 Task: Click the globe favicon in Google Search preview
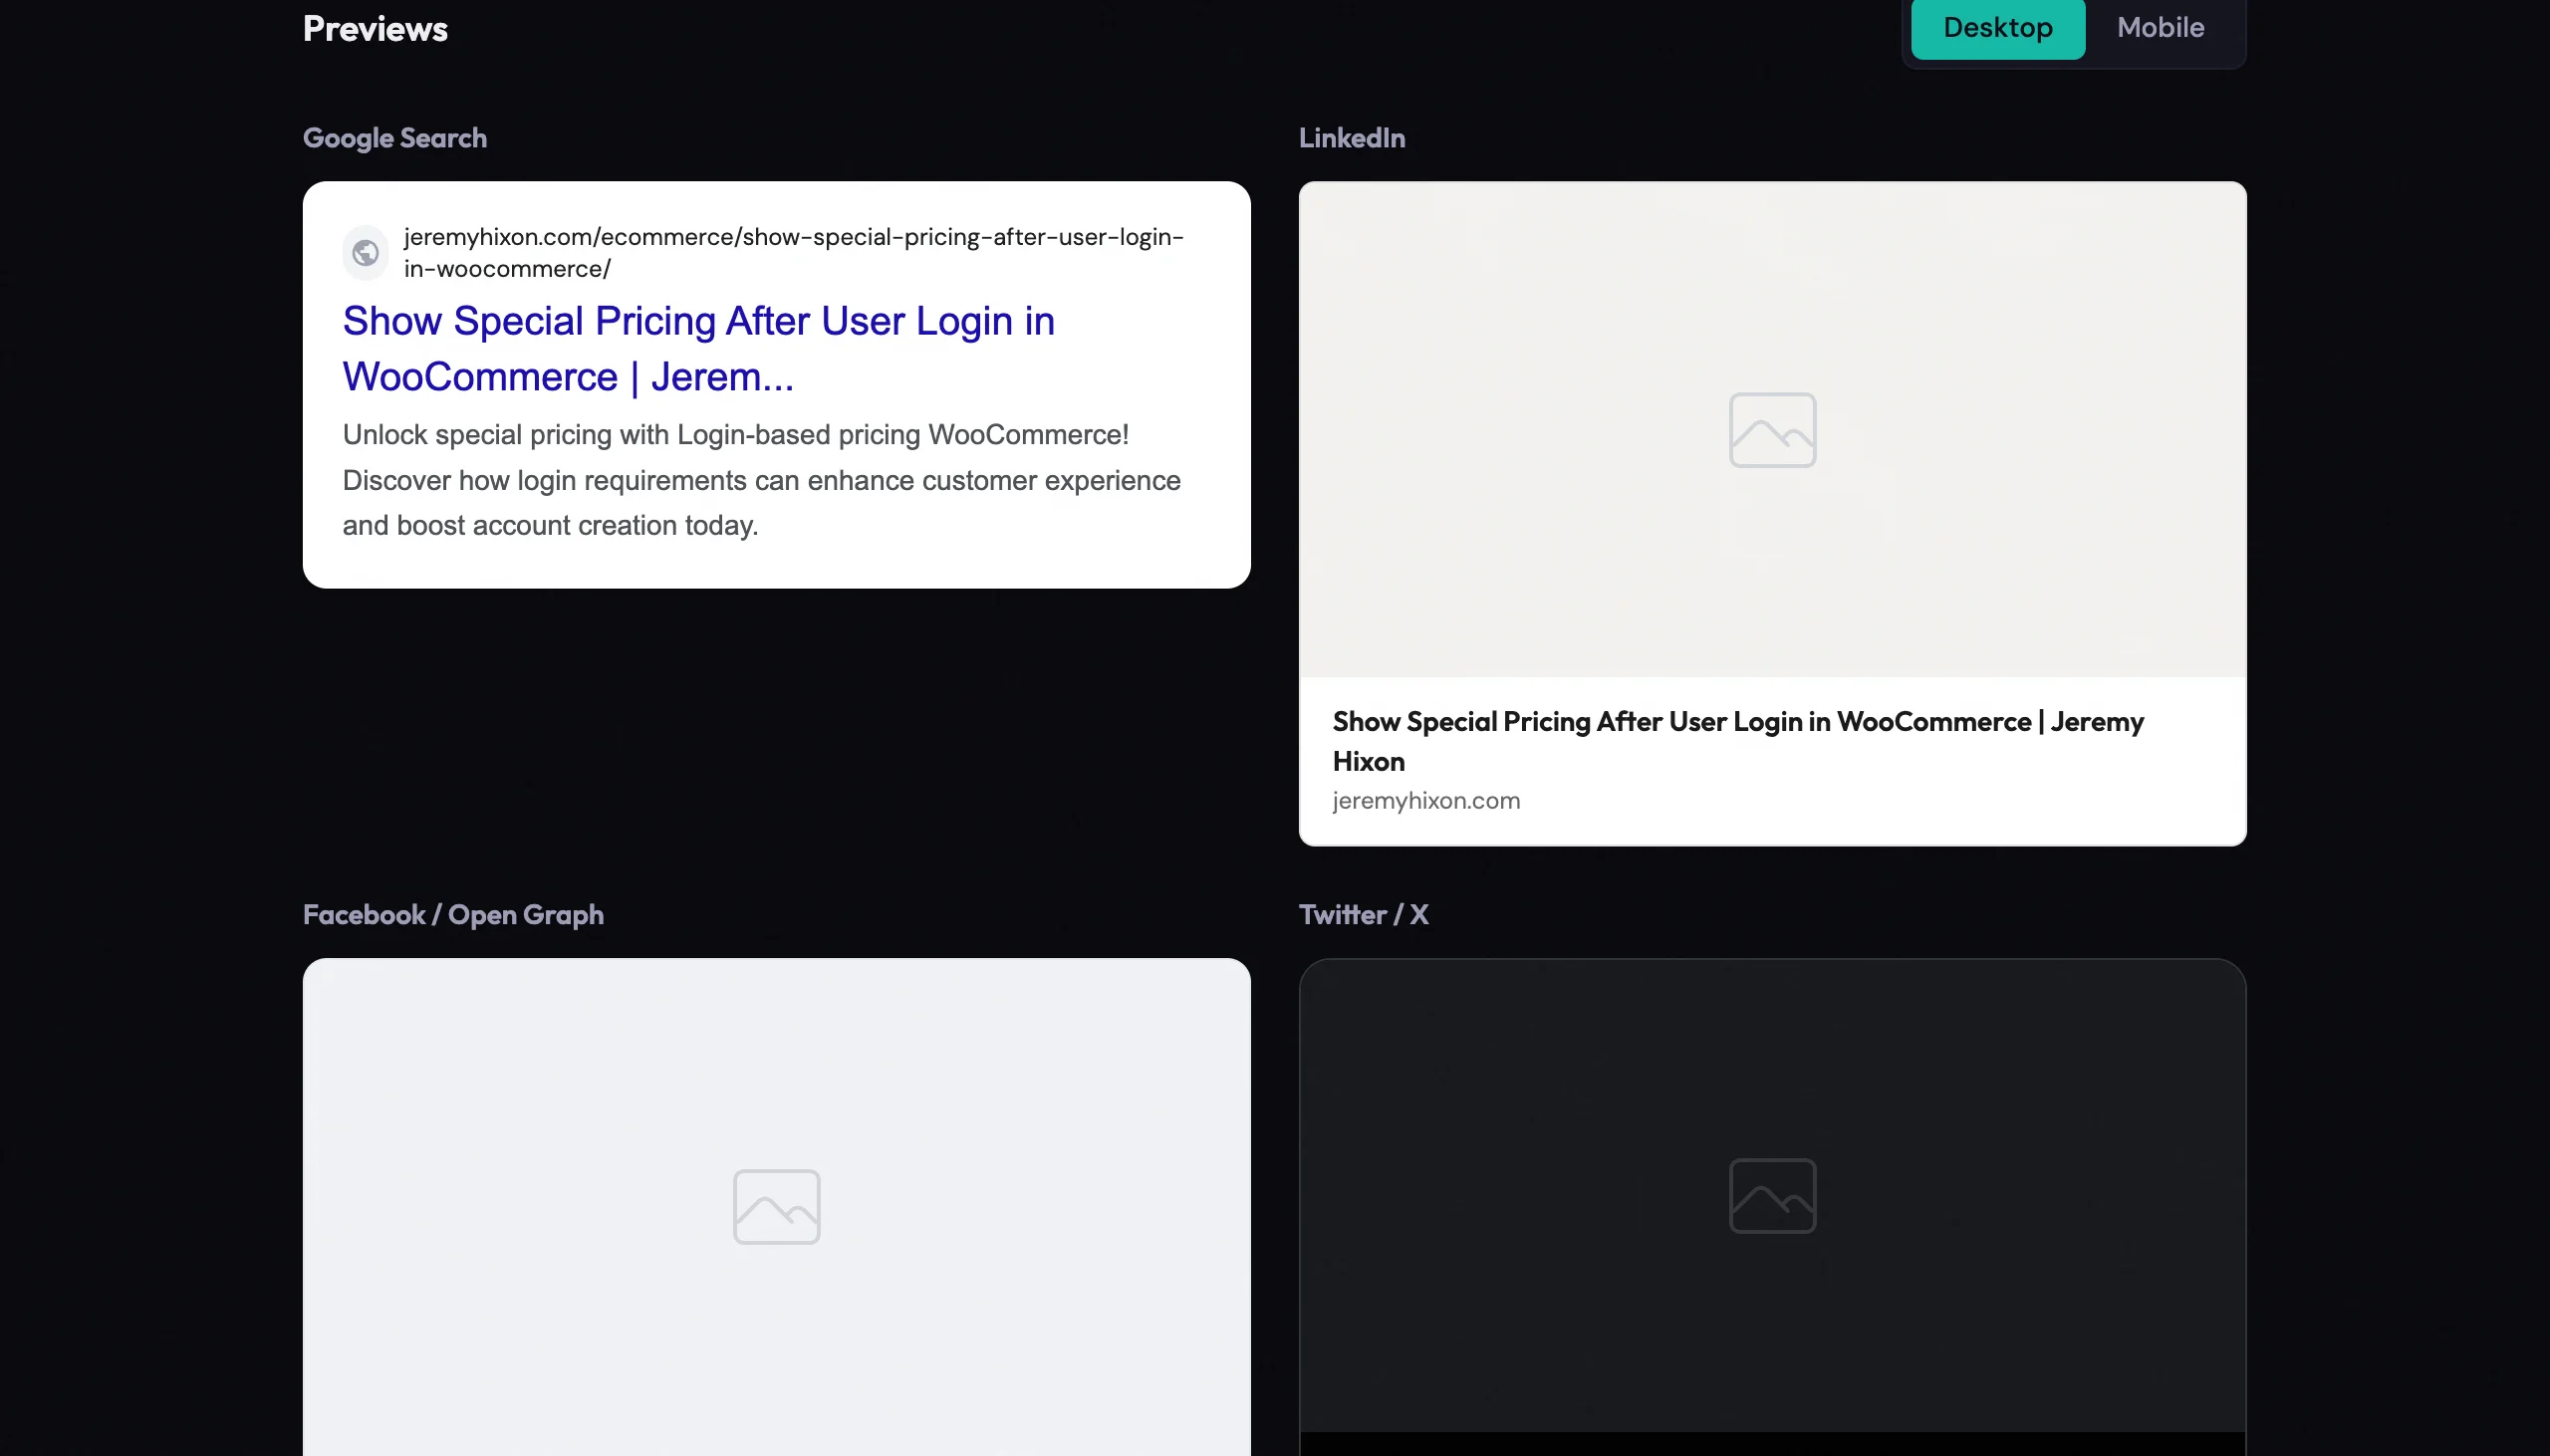(364, 251)
